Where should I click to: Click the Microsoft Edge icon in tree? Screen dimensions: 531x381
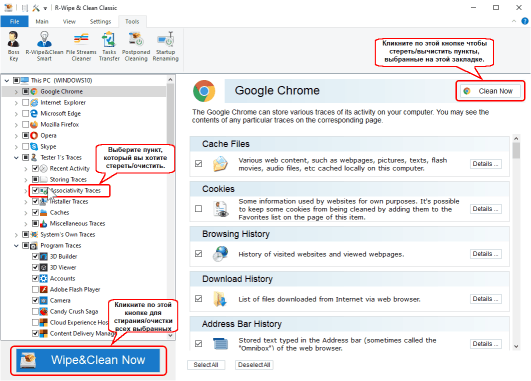pyautogui.click(x=34, y=113)
